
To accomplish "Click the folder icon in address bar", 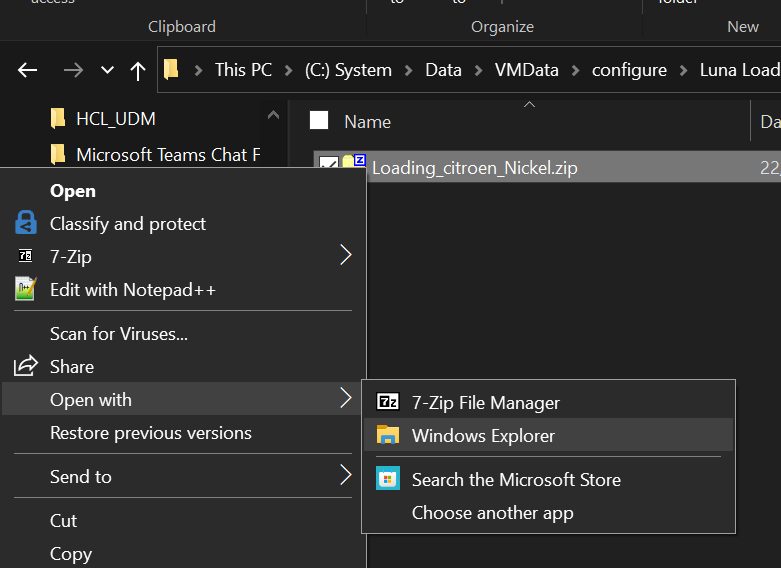I will click(x=171, y=69).
